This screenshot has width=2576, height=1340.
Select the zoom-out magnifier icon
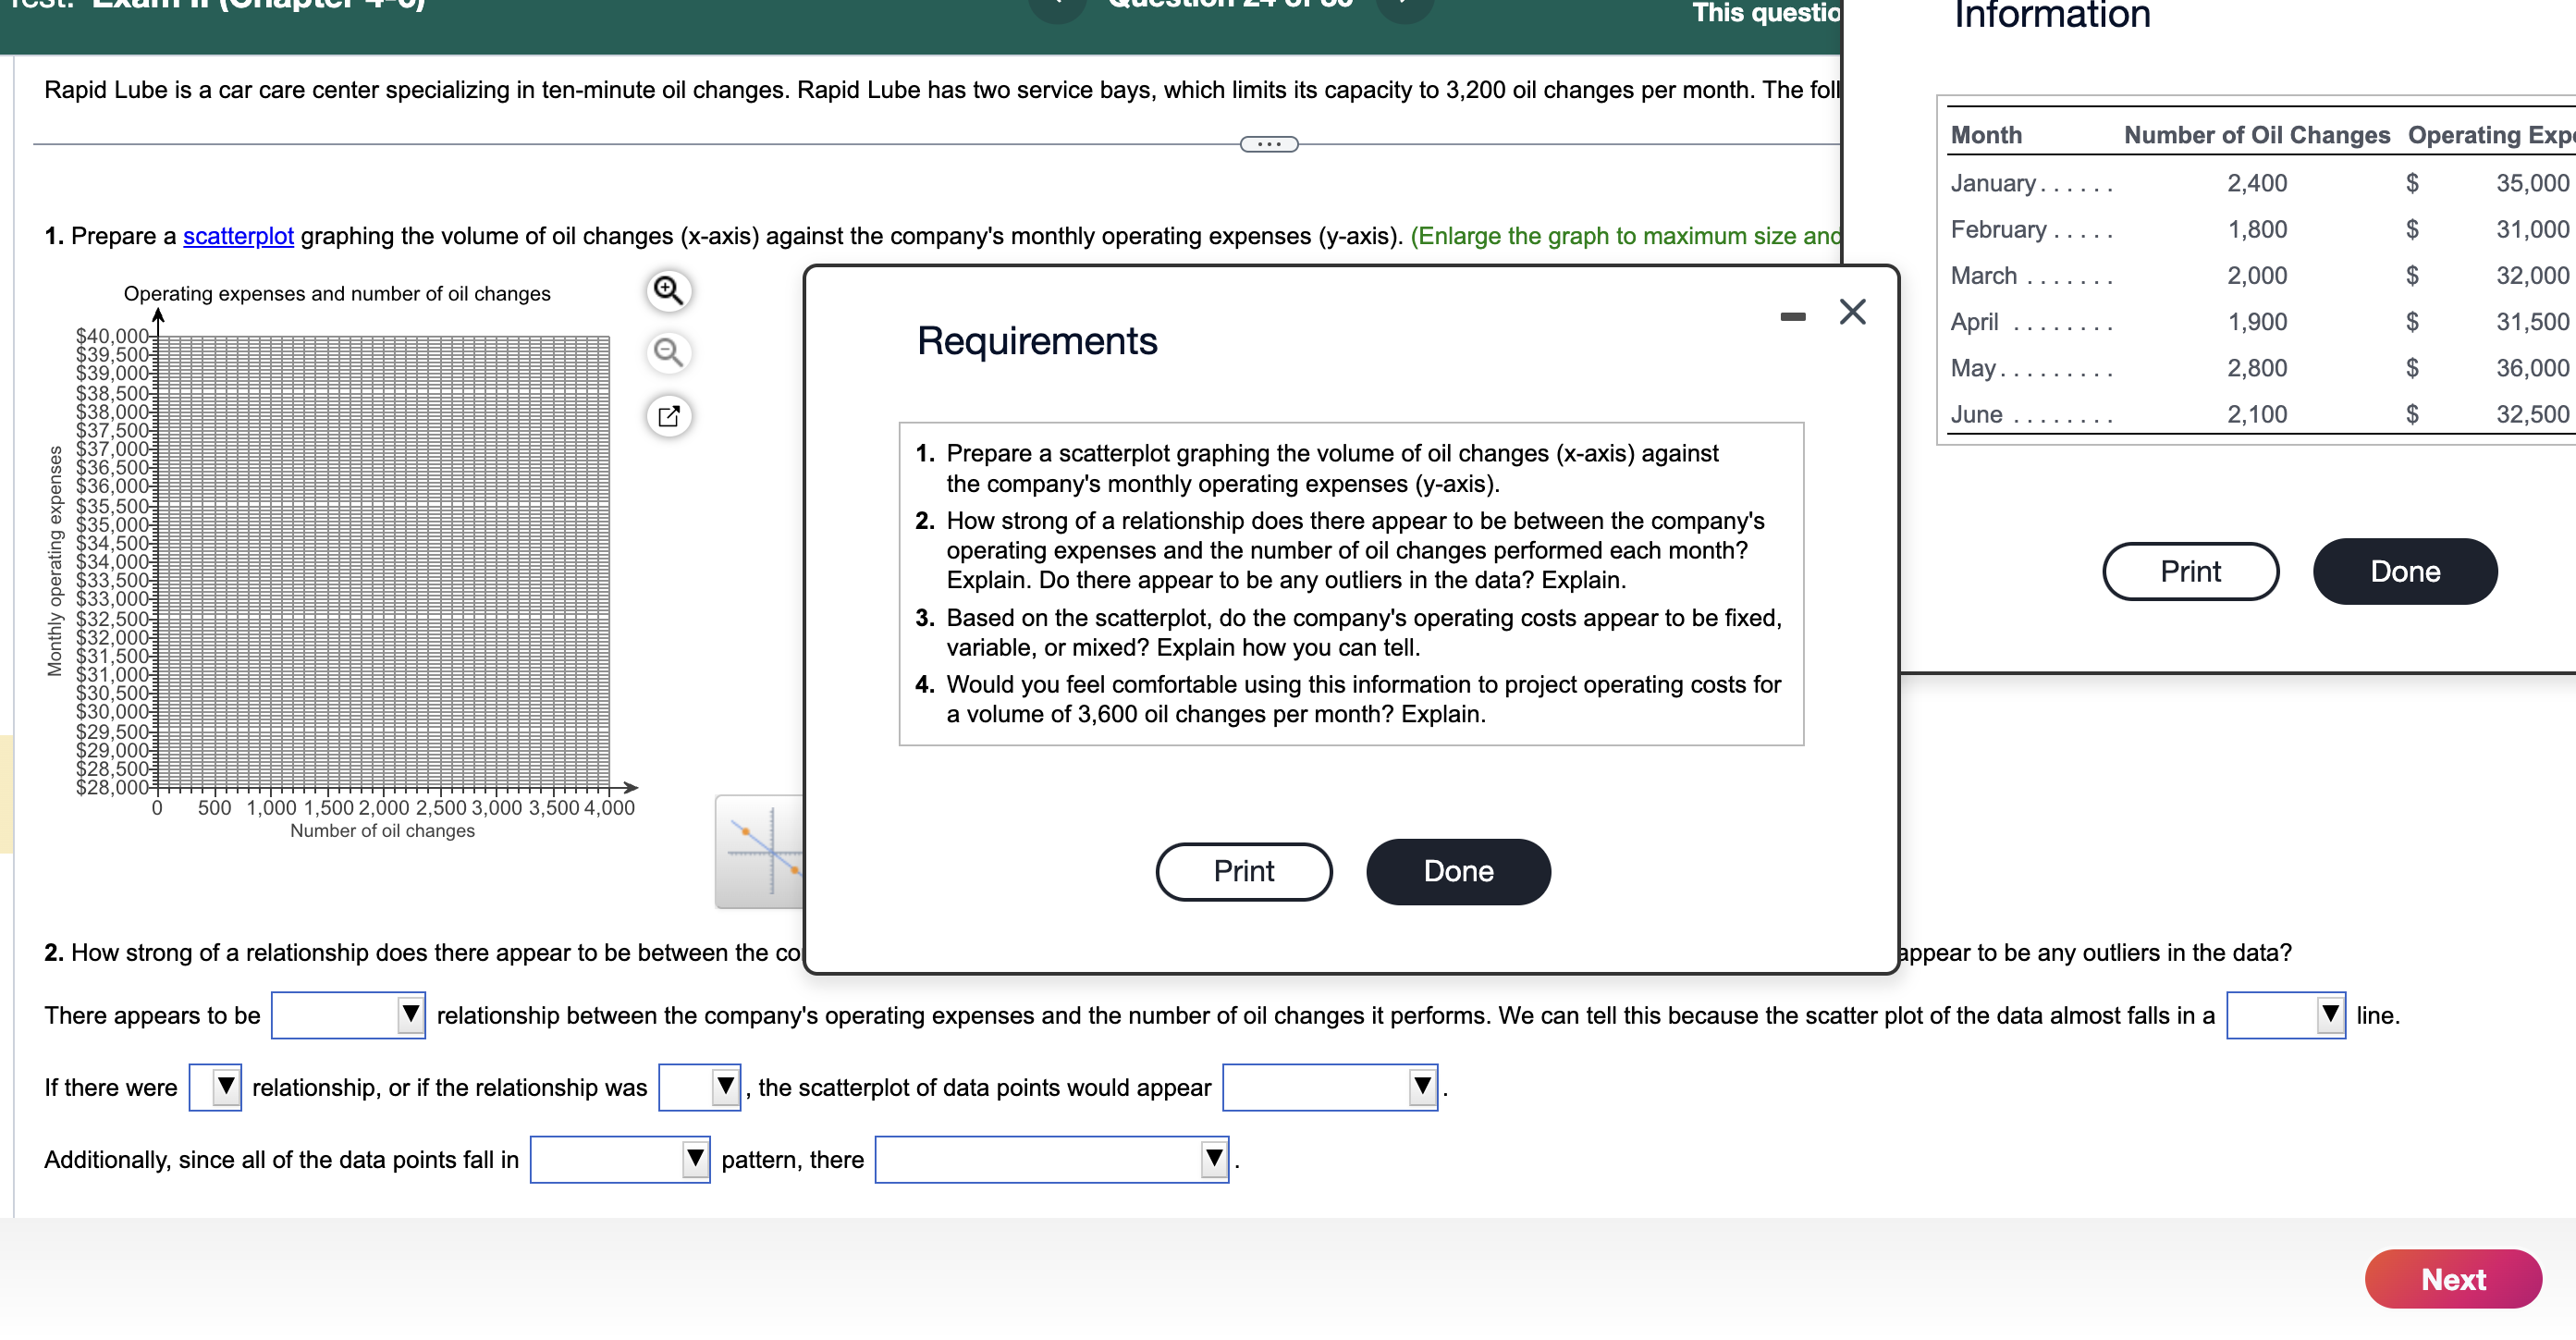click(668, 352)
